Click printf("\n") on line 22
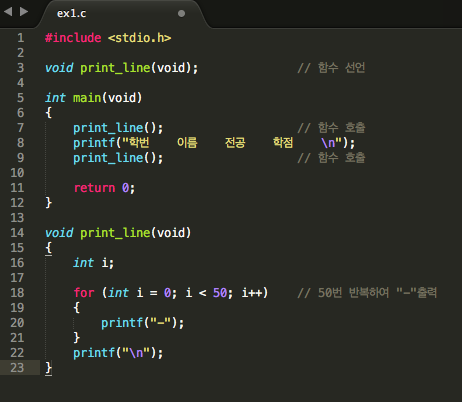Image resolution: width=462 pixels, height=402 pixels. pyautogui.click(x=118, y=353)
